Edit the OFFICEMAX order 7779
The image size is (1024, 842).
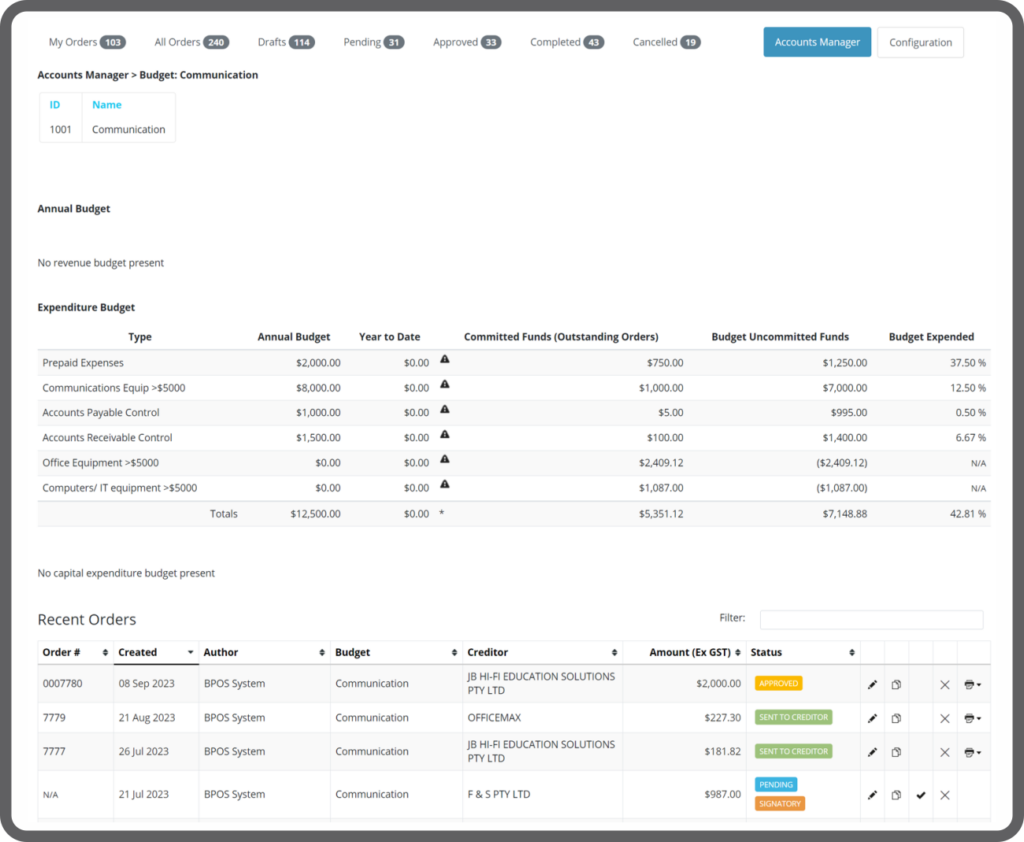(872, 719)
